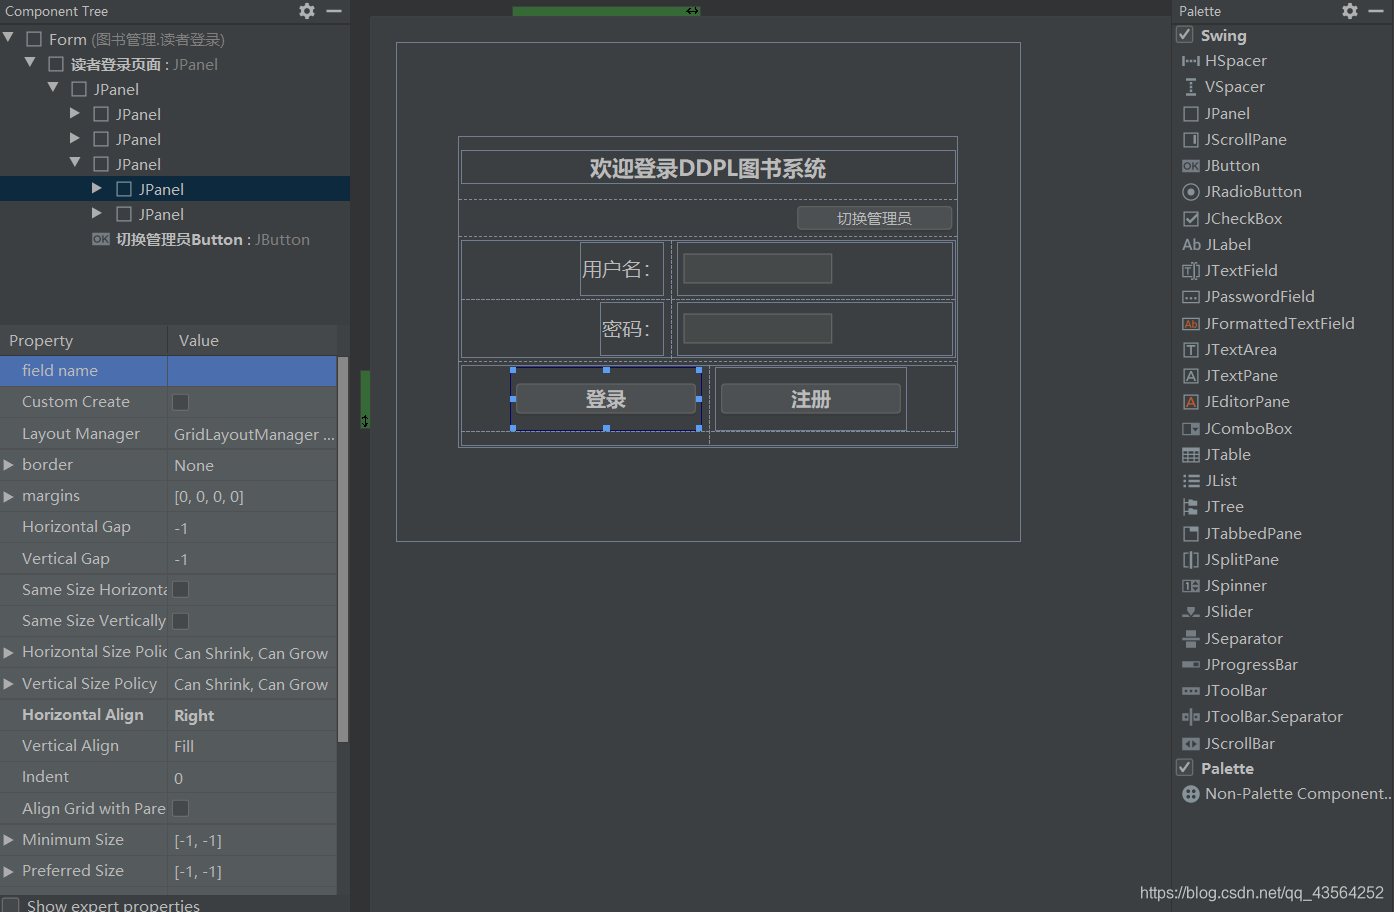Select JEditorPane in the Palette

point(1236,402)
